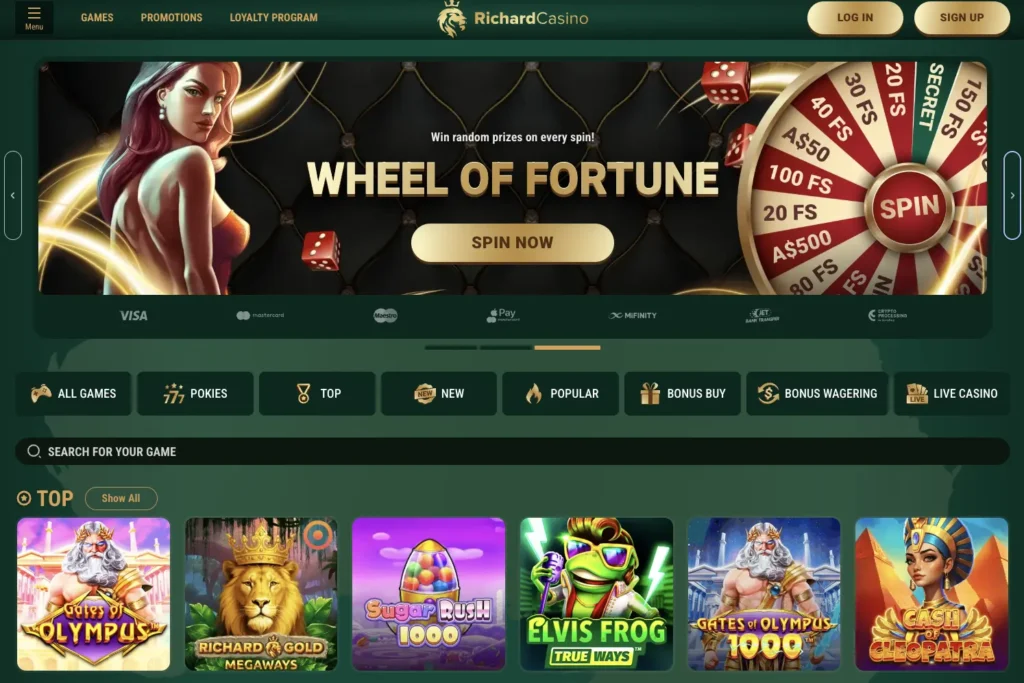Screen dimensions: 1024x683
Task: Switch to the Live Casino tab
Action: (952, 393)
